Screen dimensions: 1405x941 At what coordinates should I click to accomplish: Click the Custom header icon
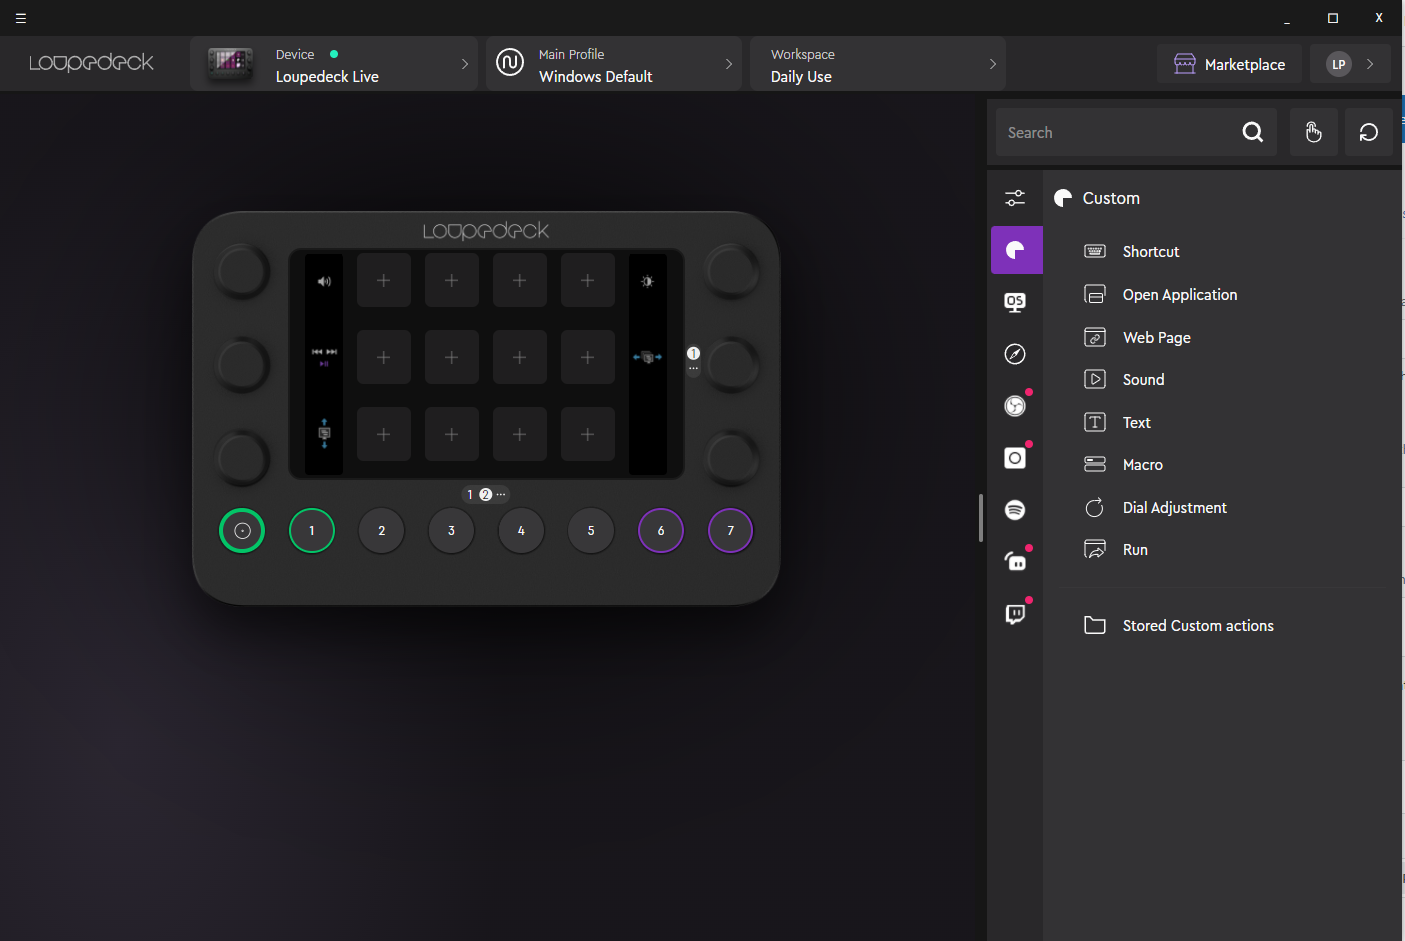pos(1063,198)
